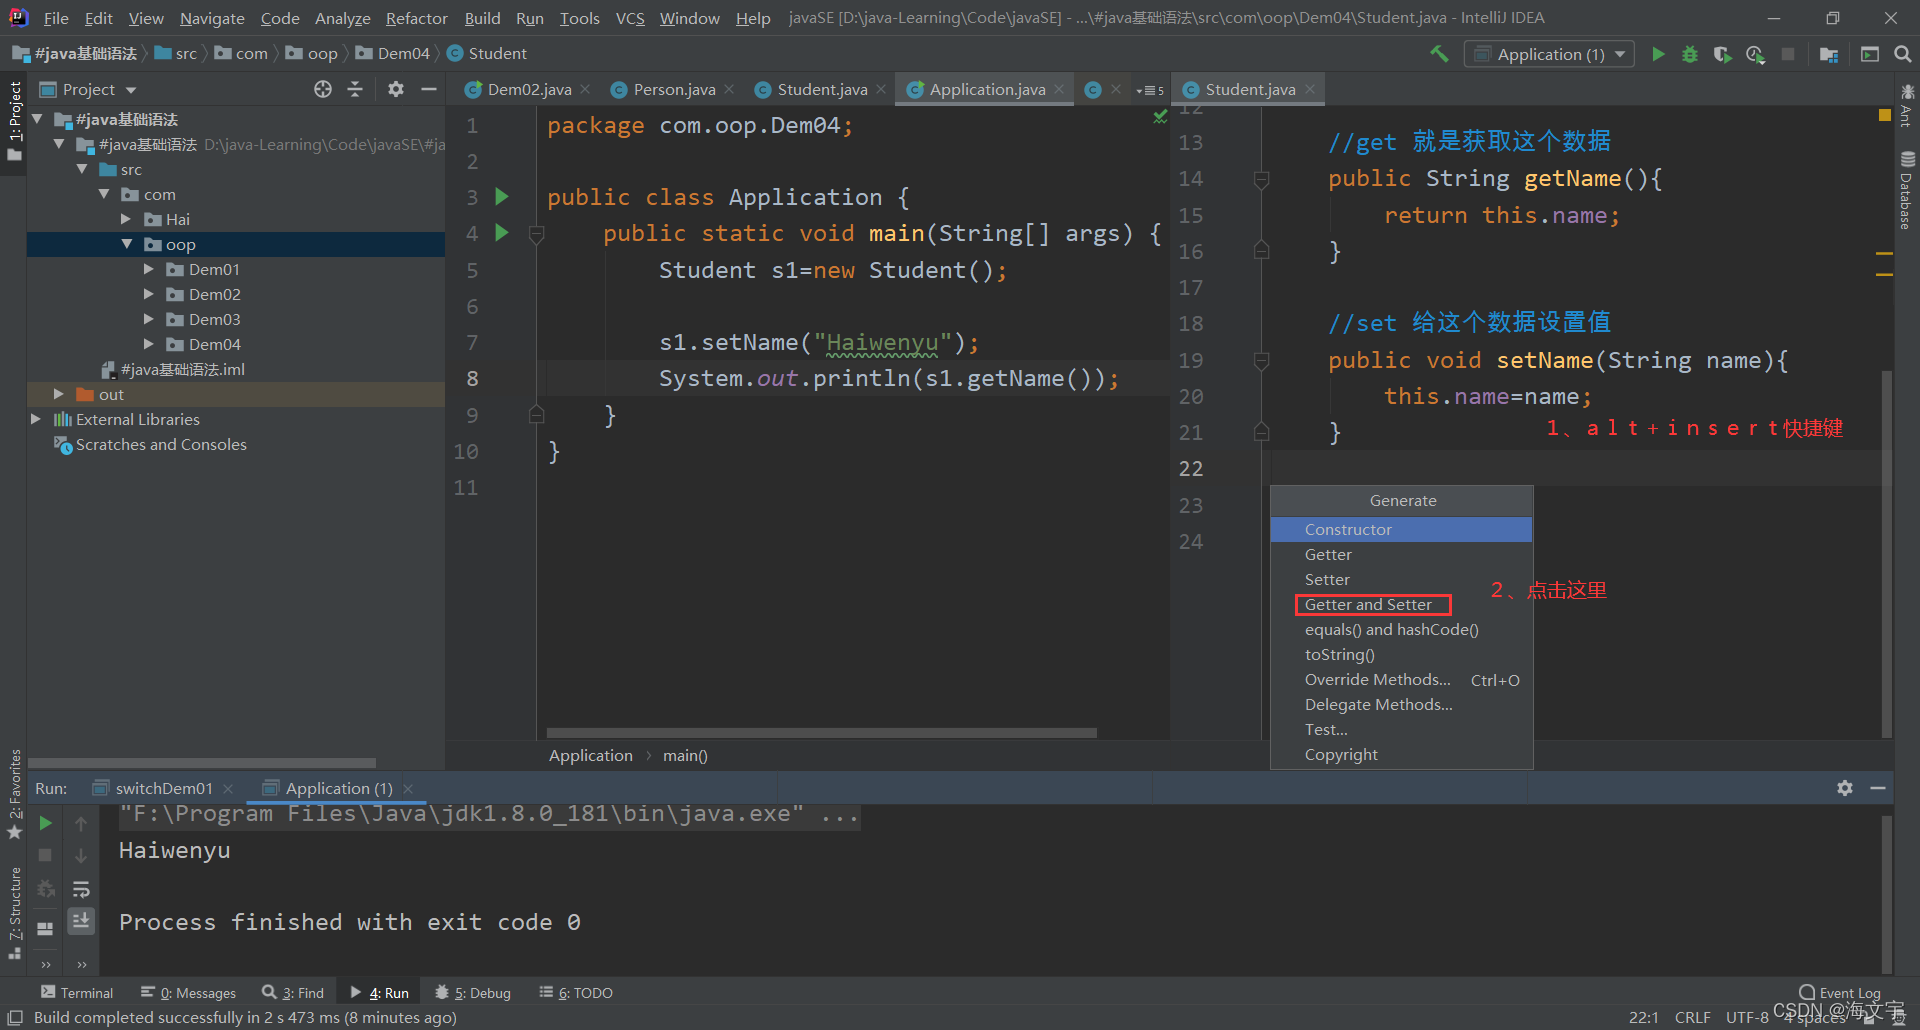Open Run panel settings gear

pyautogui.click(x=1845, y=788)
